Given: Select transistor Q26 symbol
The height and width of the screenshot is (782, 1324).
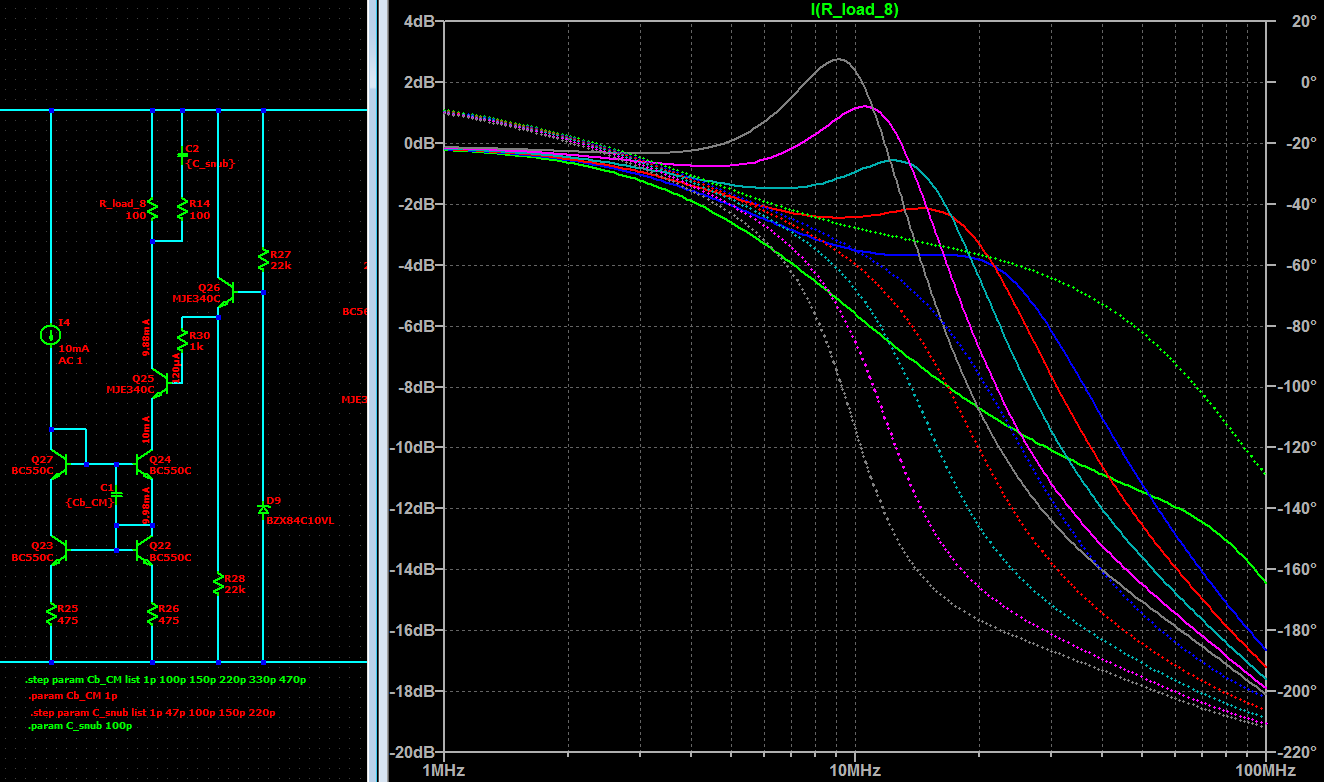Looking at the screenshot, I should (226, 292).
